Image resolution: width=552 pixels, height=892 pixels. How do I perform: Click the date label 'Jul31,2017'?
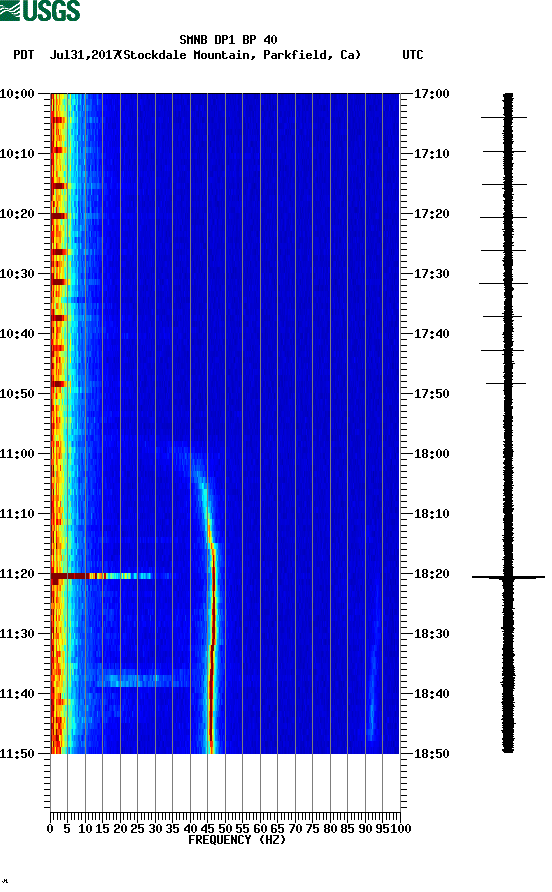pos(84,55)
